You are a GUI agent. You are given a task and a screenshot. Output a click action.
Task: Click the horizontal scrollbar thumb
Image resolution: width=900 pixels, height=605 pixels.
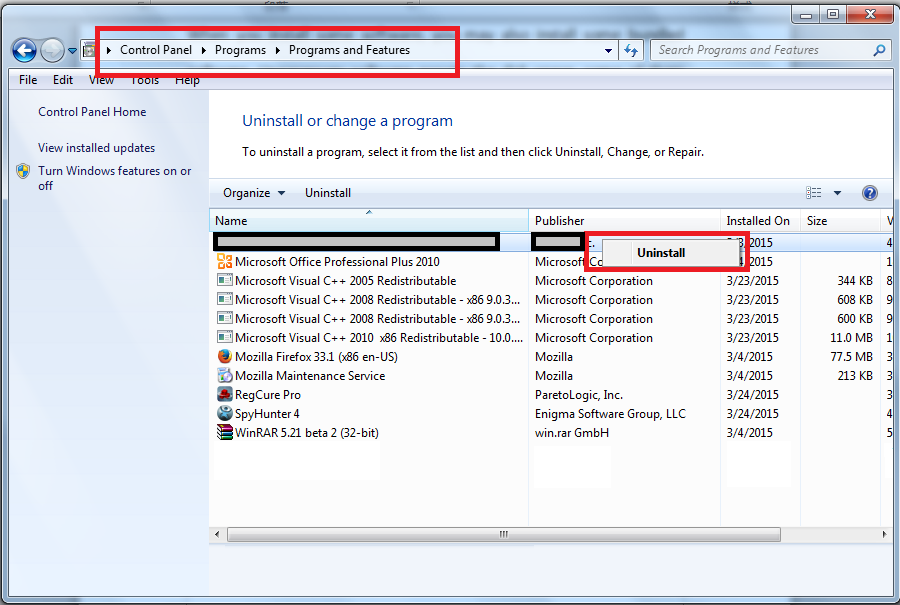(x=504, y=534)
